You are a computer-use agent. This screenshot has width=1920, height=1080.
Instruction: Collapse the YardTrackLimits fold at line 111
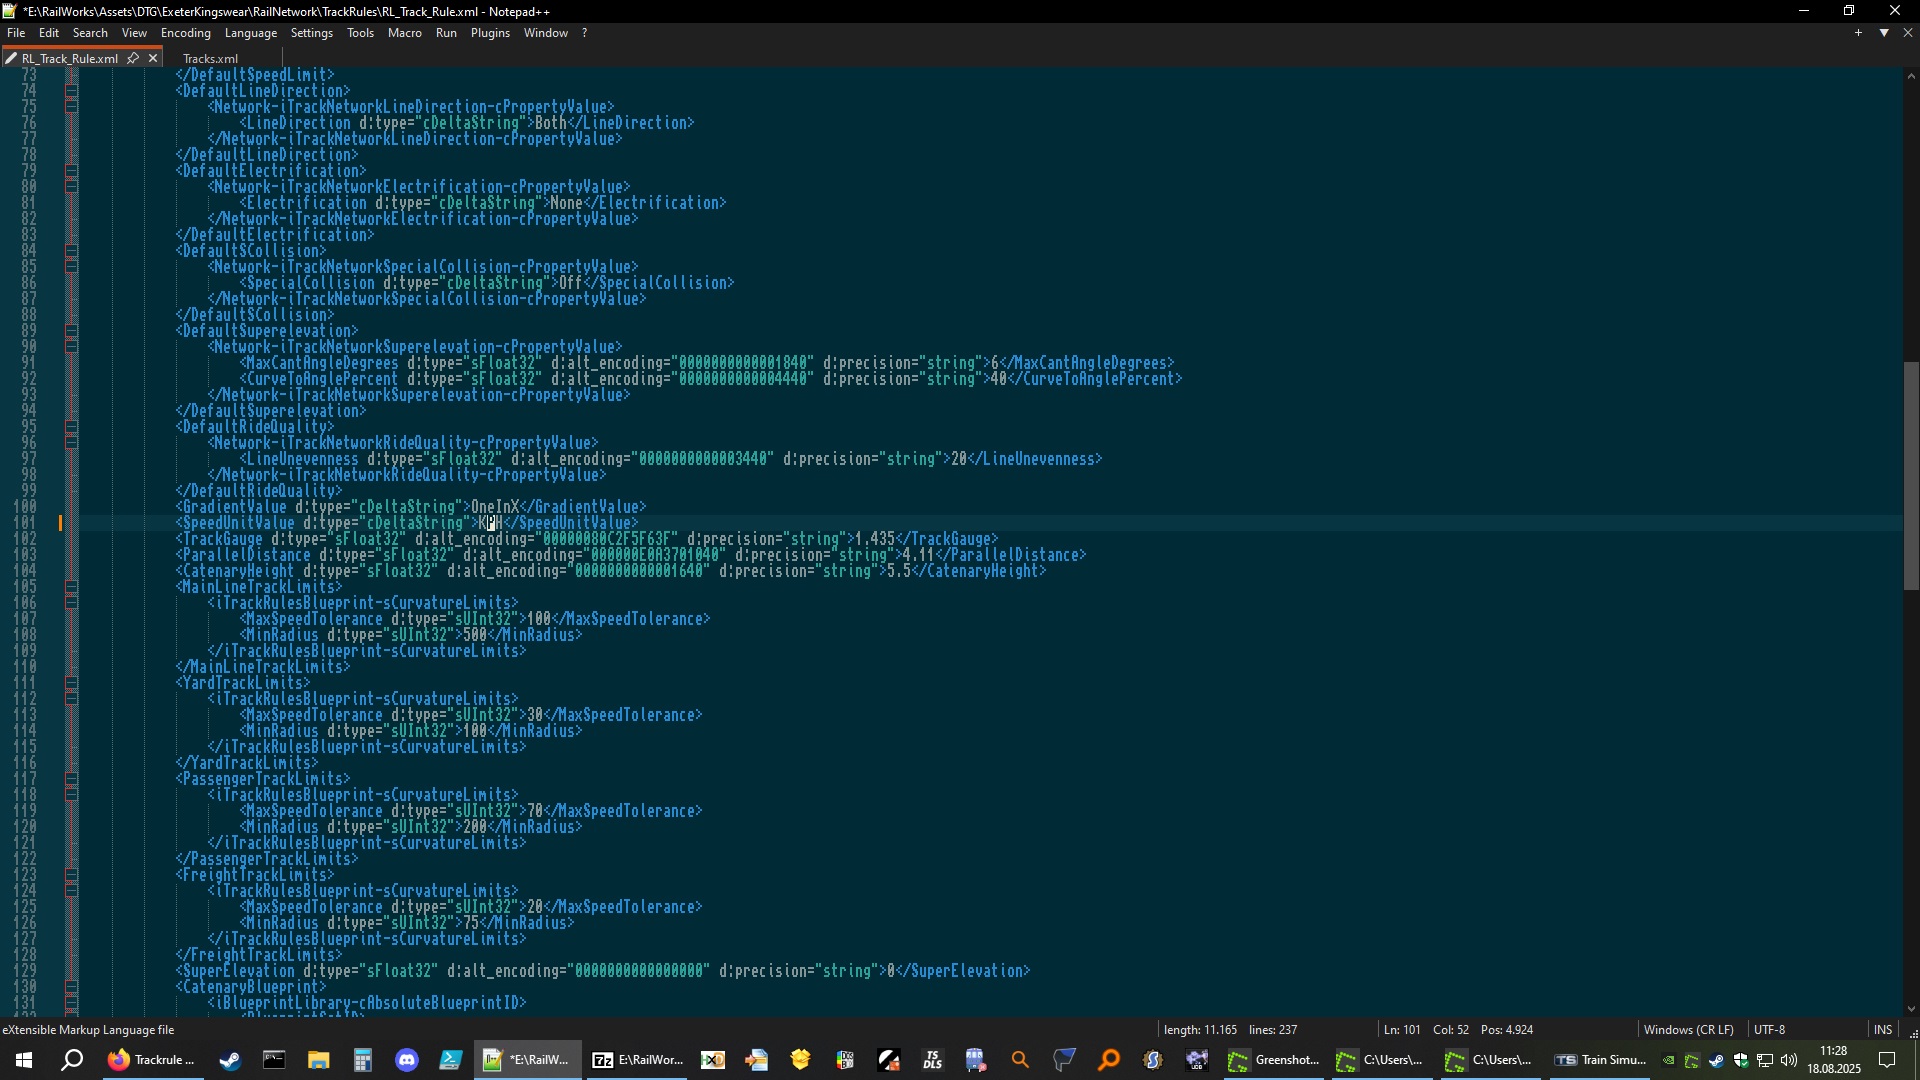[x=72, y=683]
